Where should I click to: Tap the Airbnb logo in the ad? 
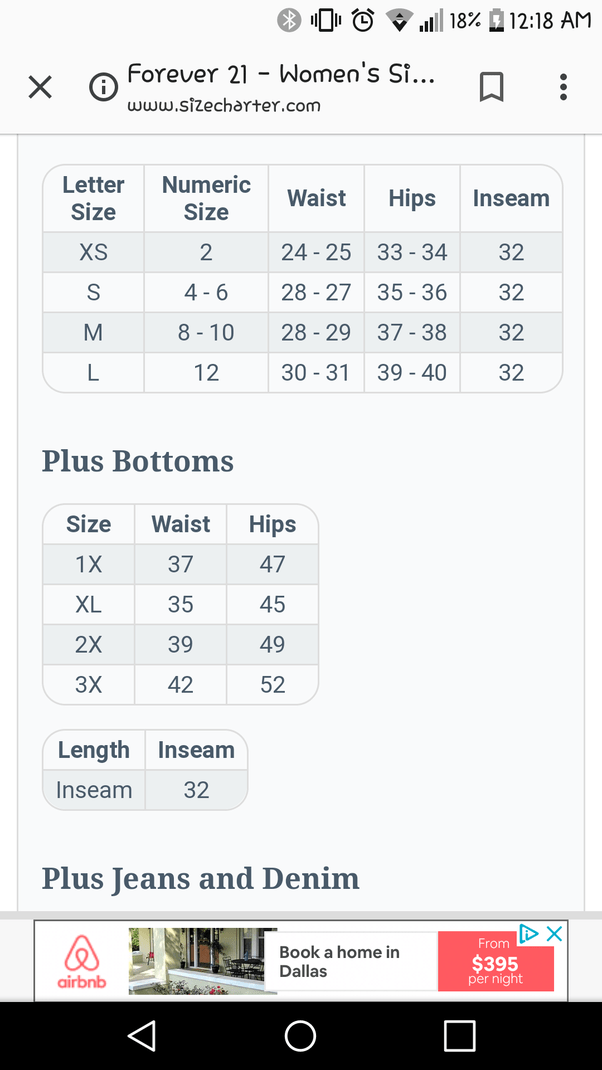pos(82,961)
